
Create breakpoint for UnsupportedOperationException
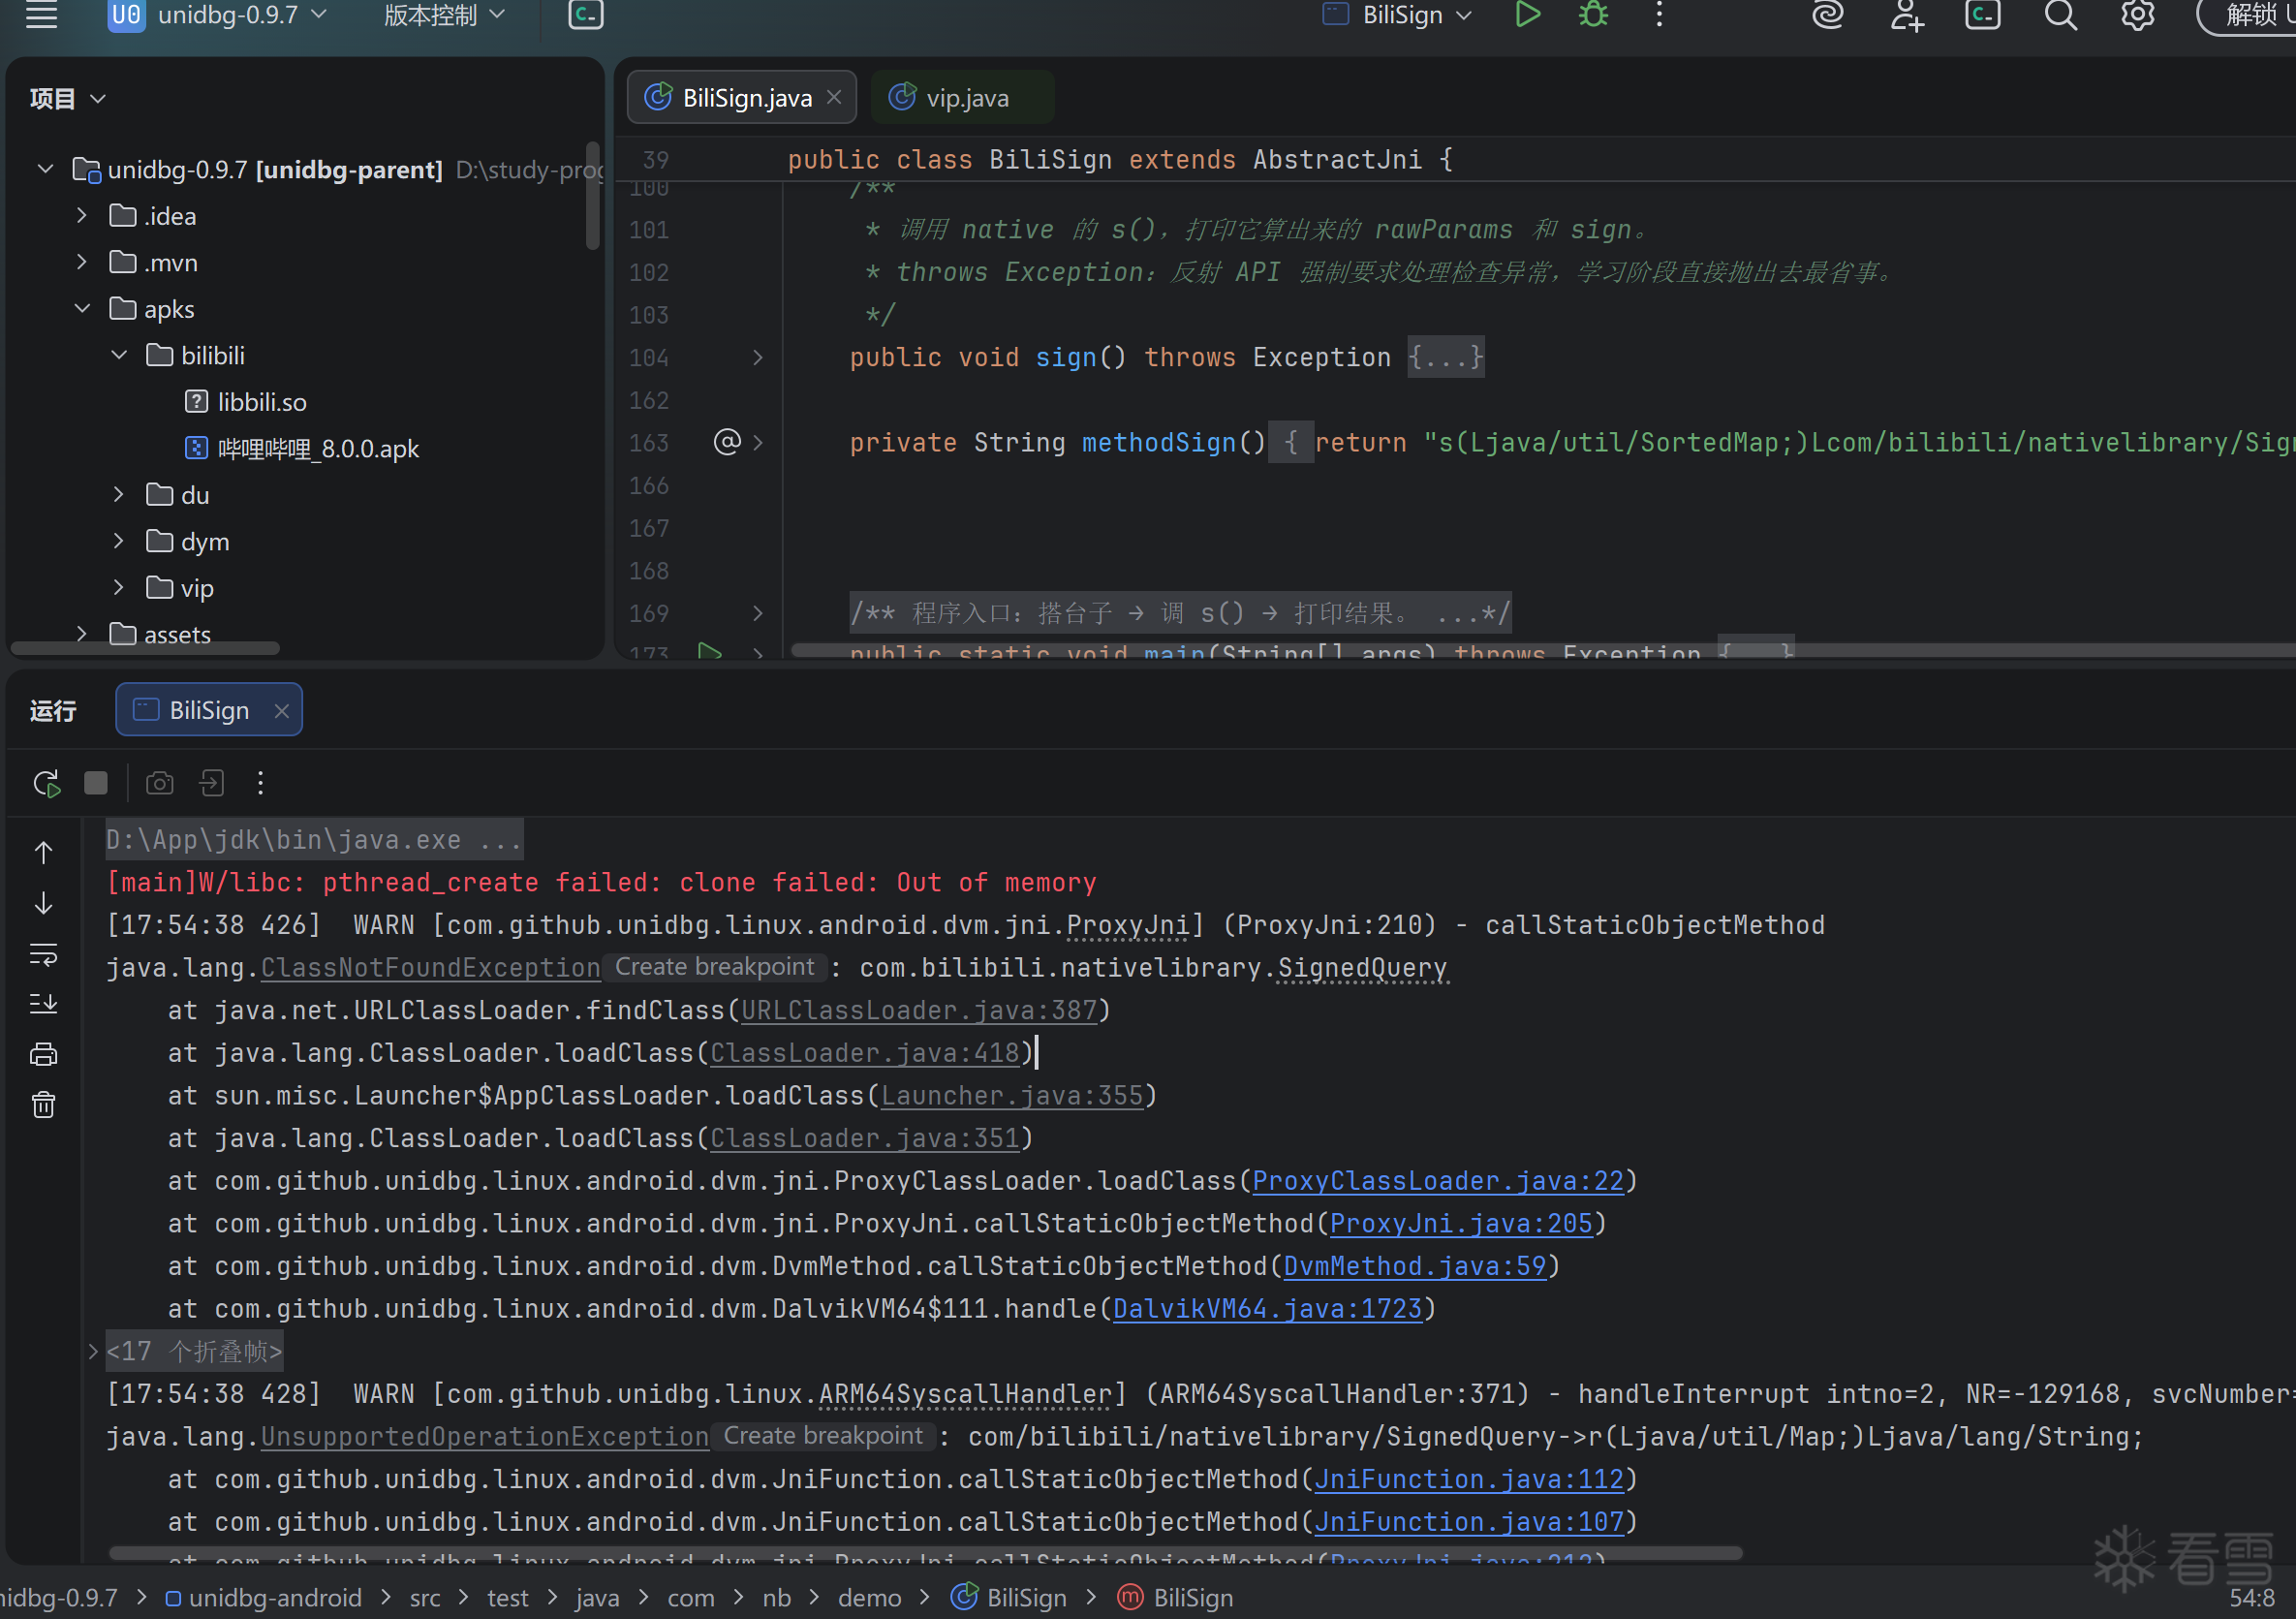(x=823, y=1436)
